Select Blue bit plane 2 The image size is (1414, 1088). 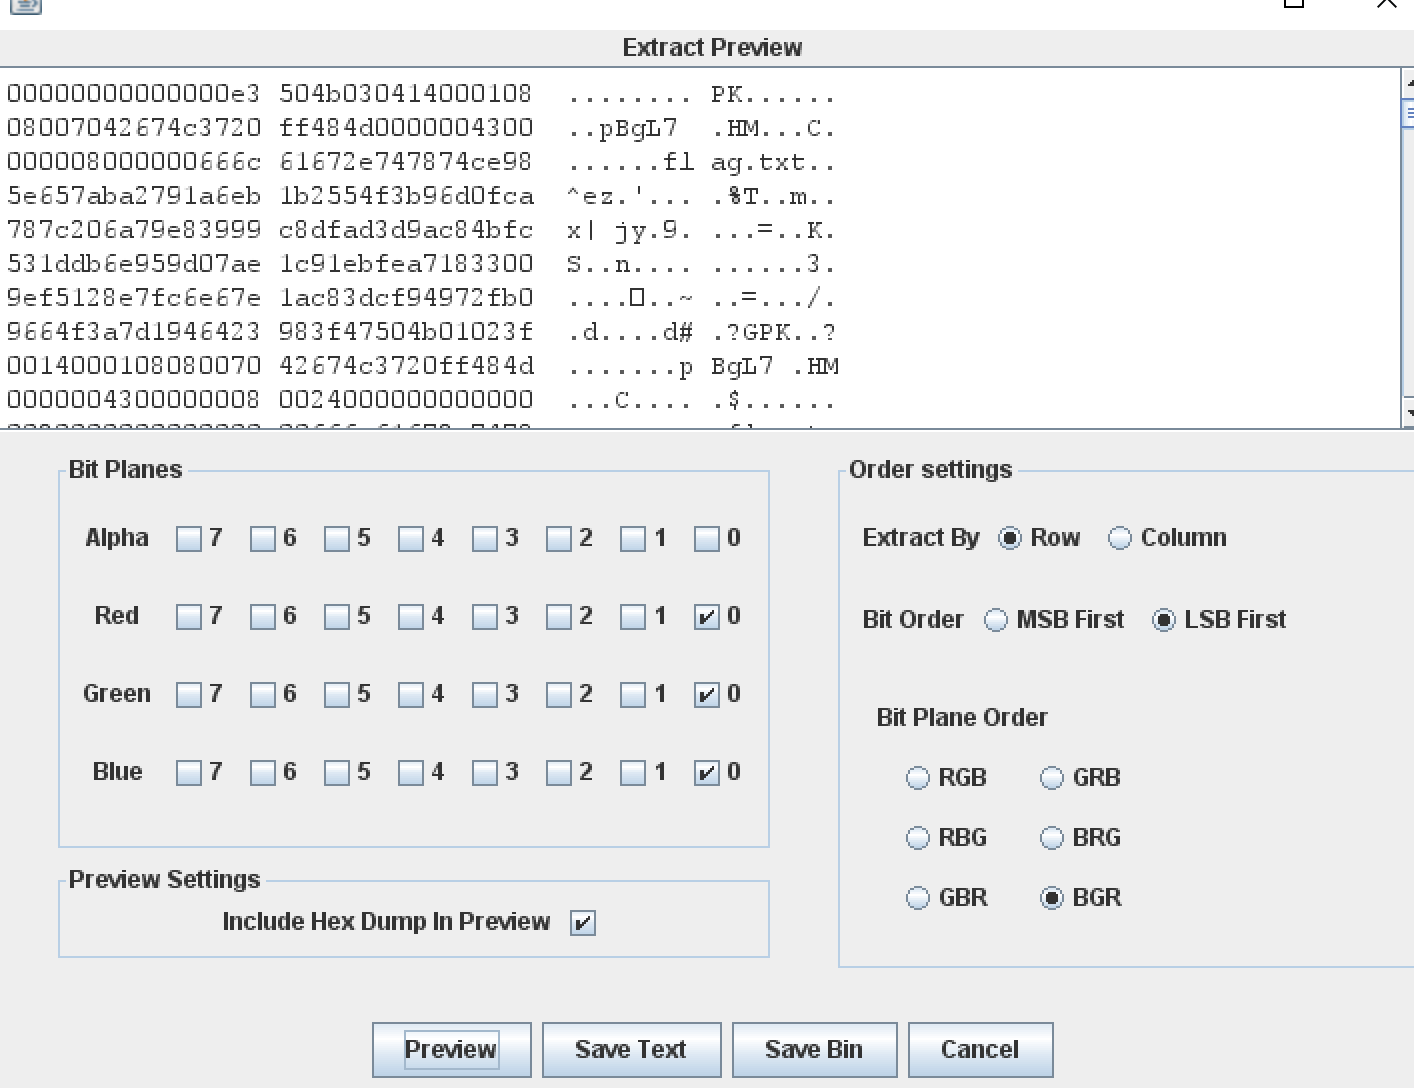click(x=559, y=773)
